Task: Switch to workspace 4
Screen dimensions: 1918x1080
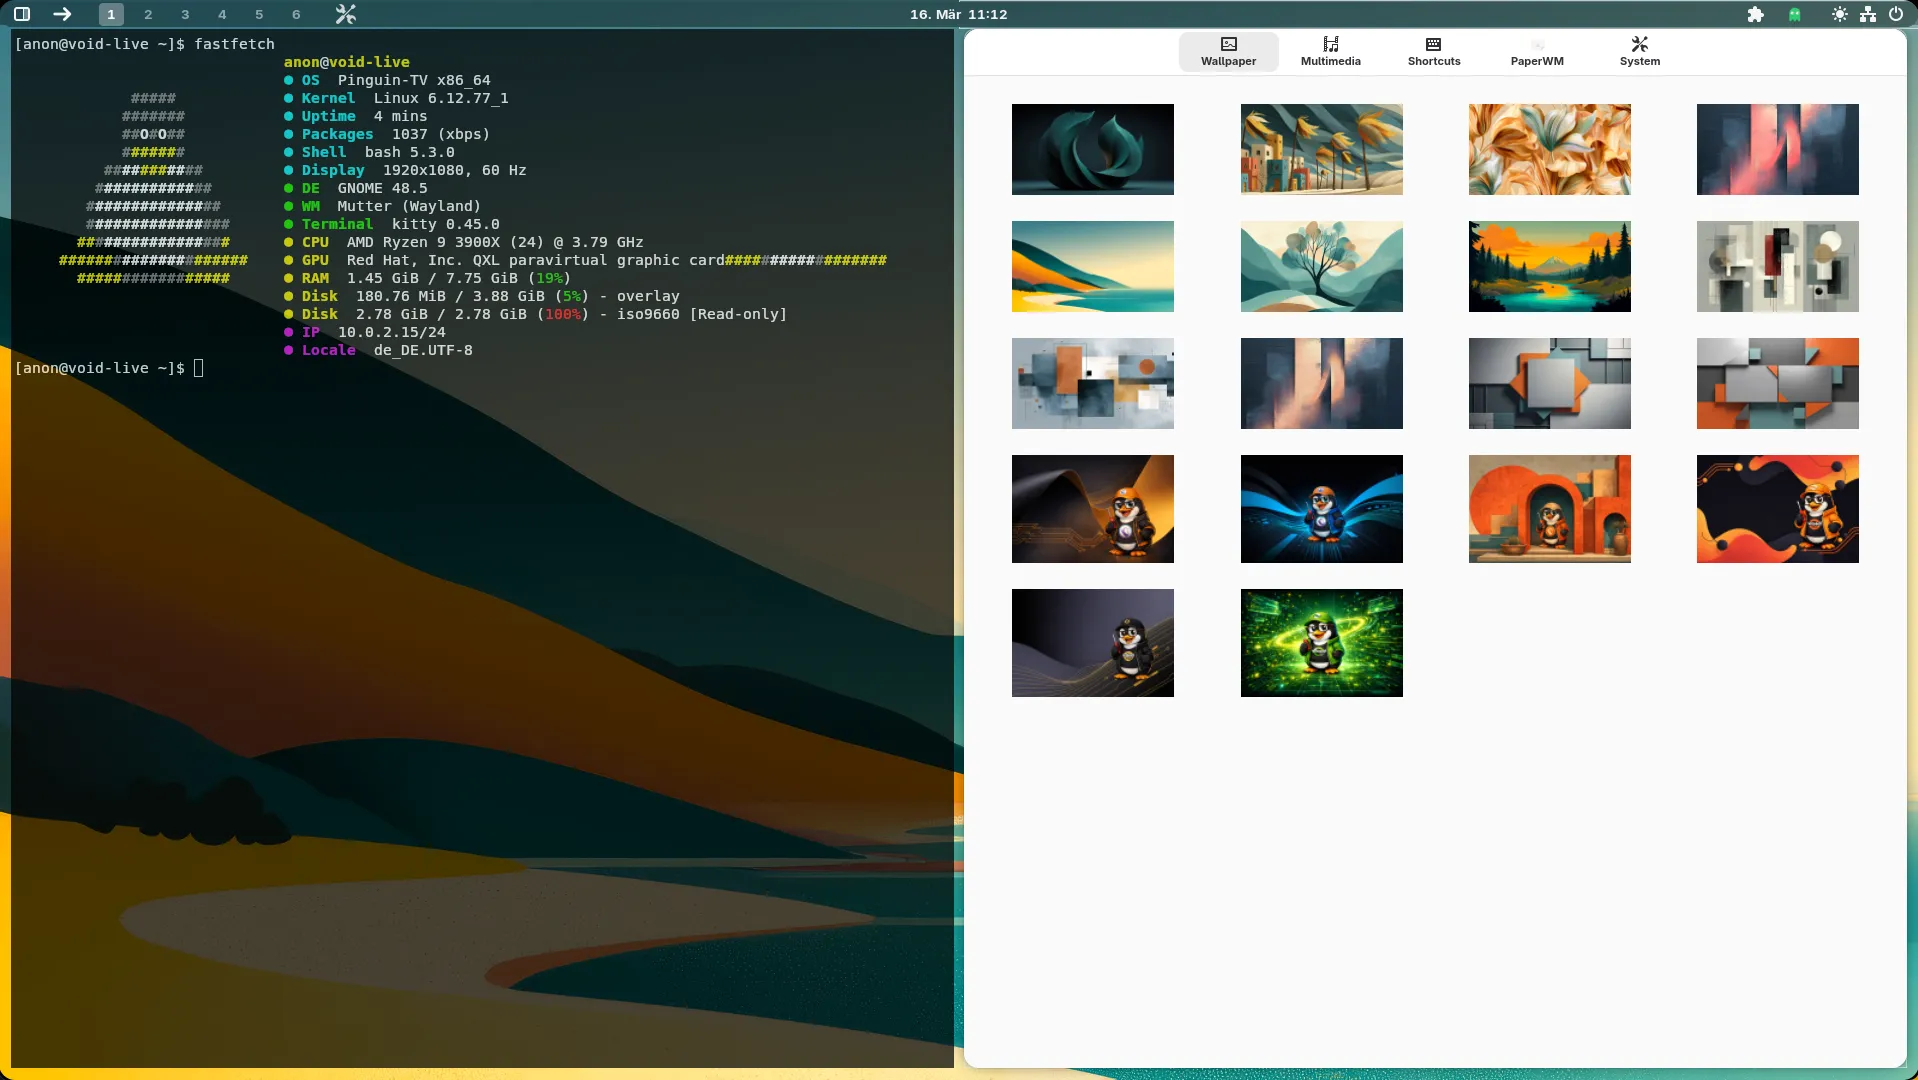Action: [x=222, y=14]
